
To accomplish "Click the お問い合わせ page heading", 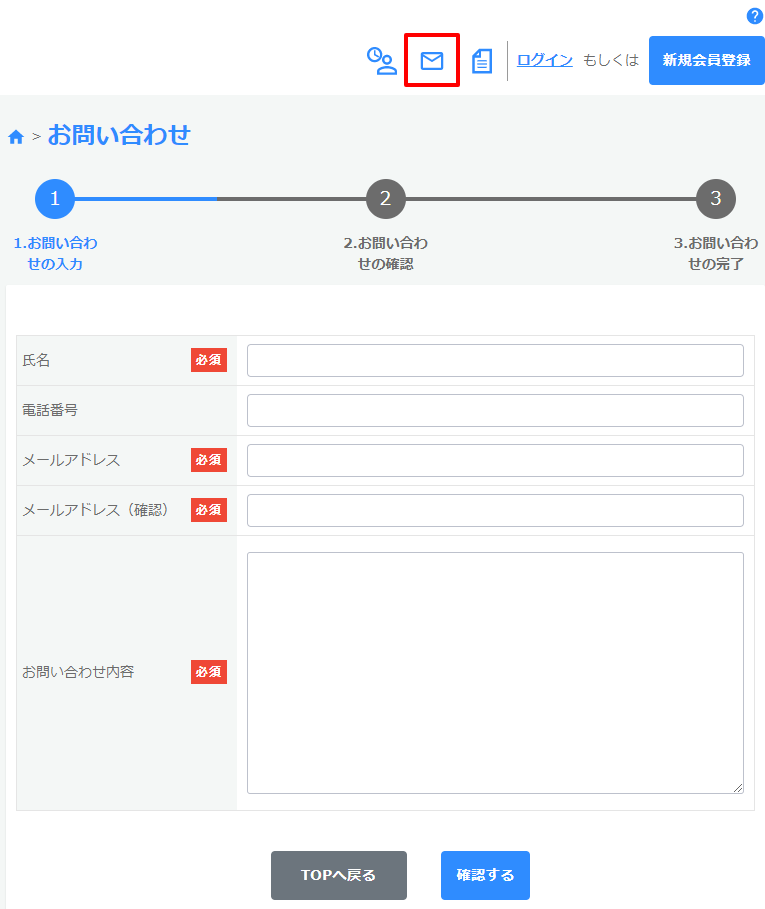I will 119,135.
